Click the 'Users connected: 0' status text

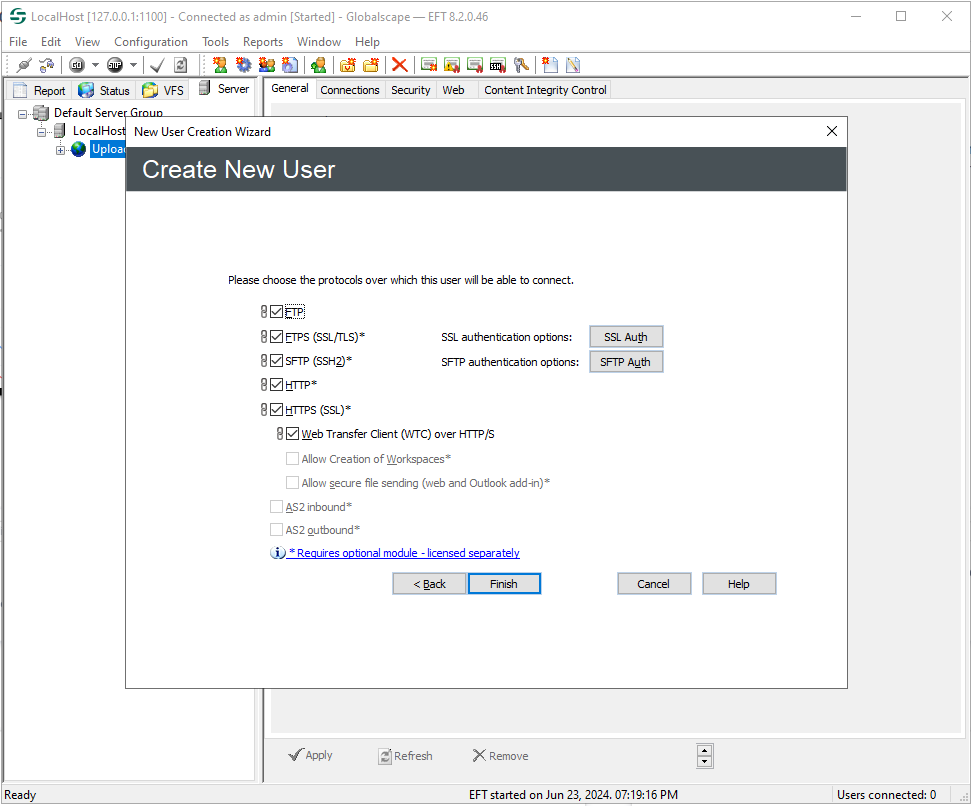pos(886,795)
